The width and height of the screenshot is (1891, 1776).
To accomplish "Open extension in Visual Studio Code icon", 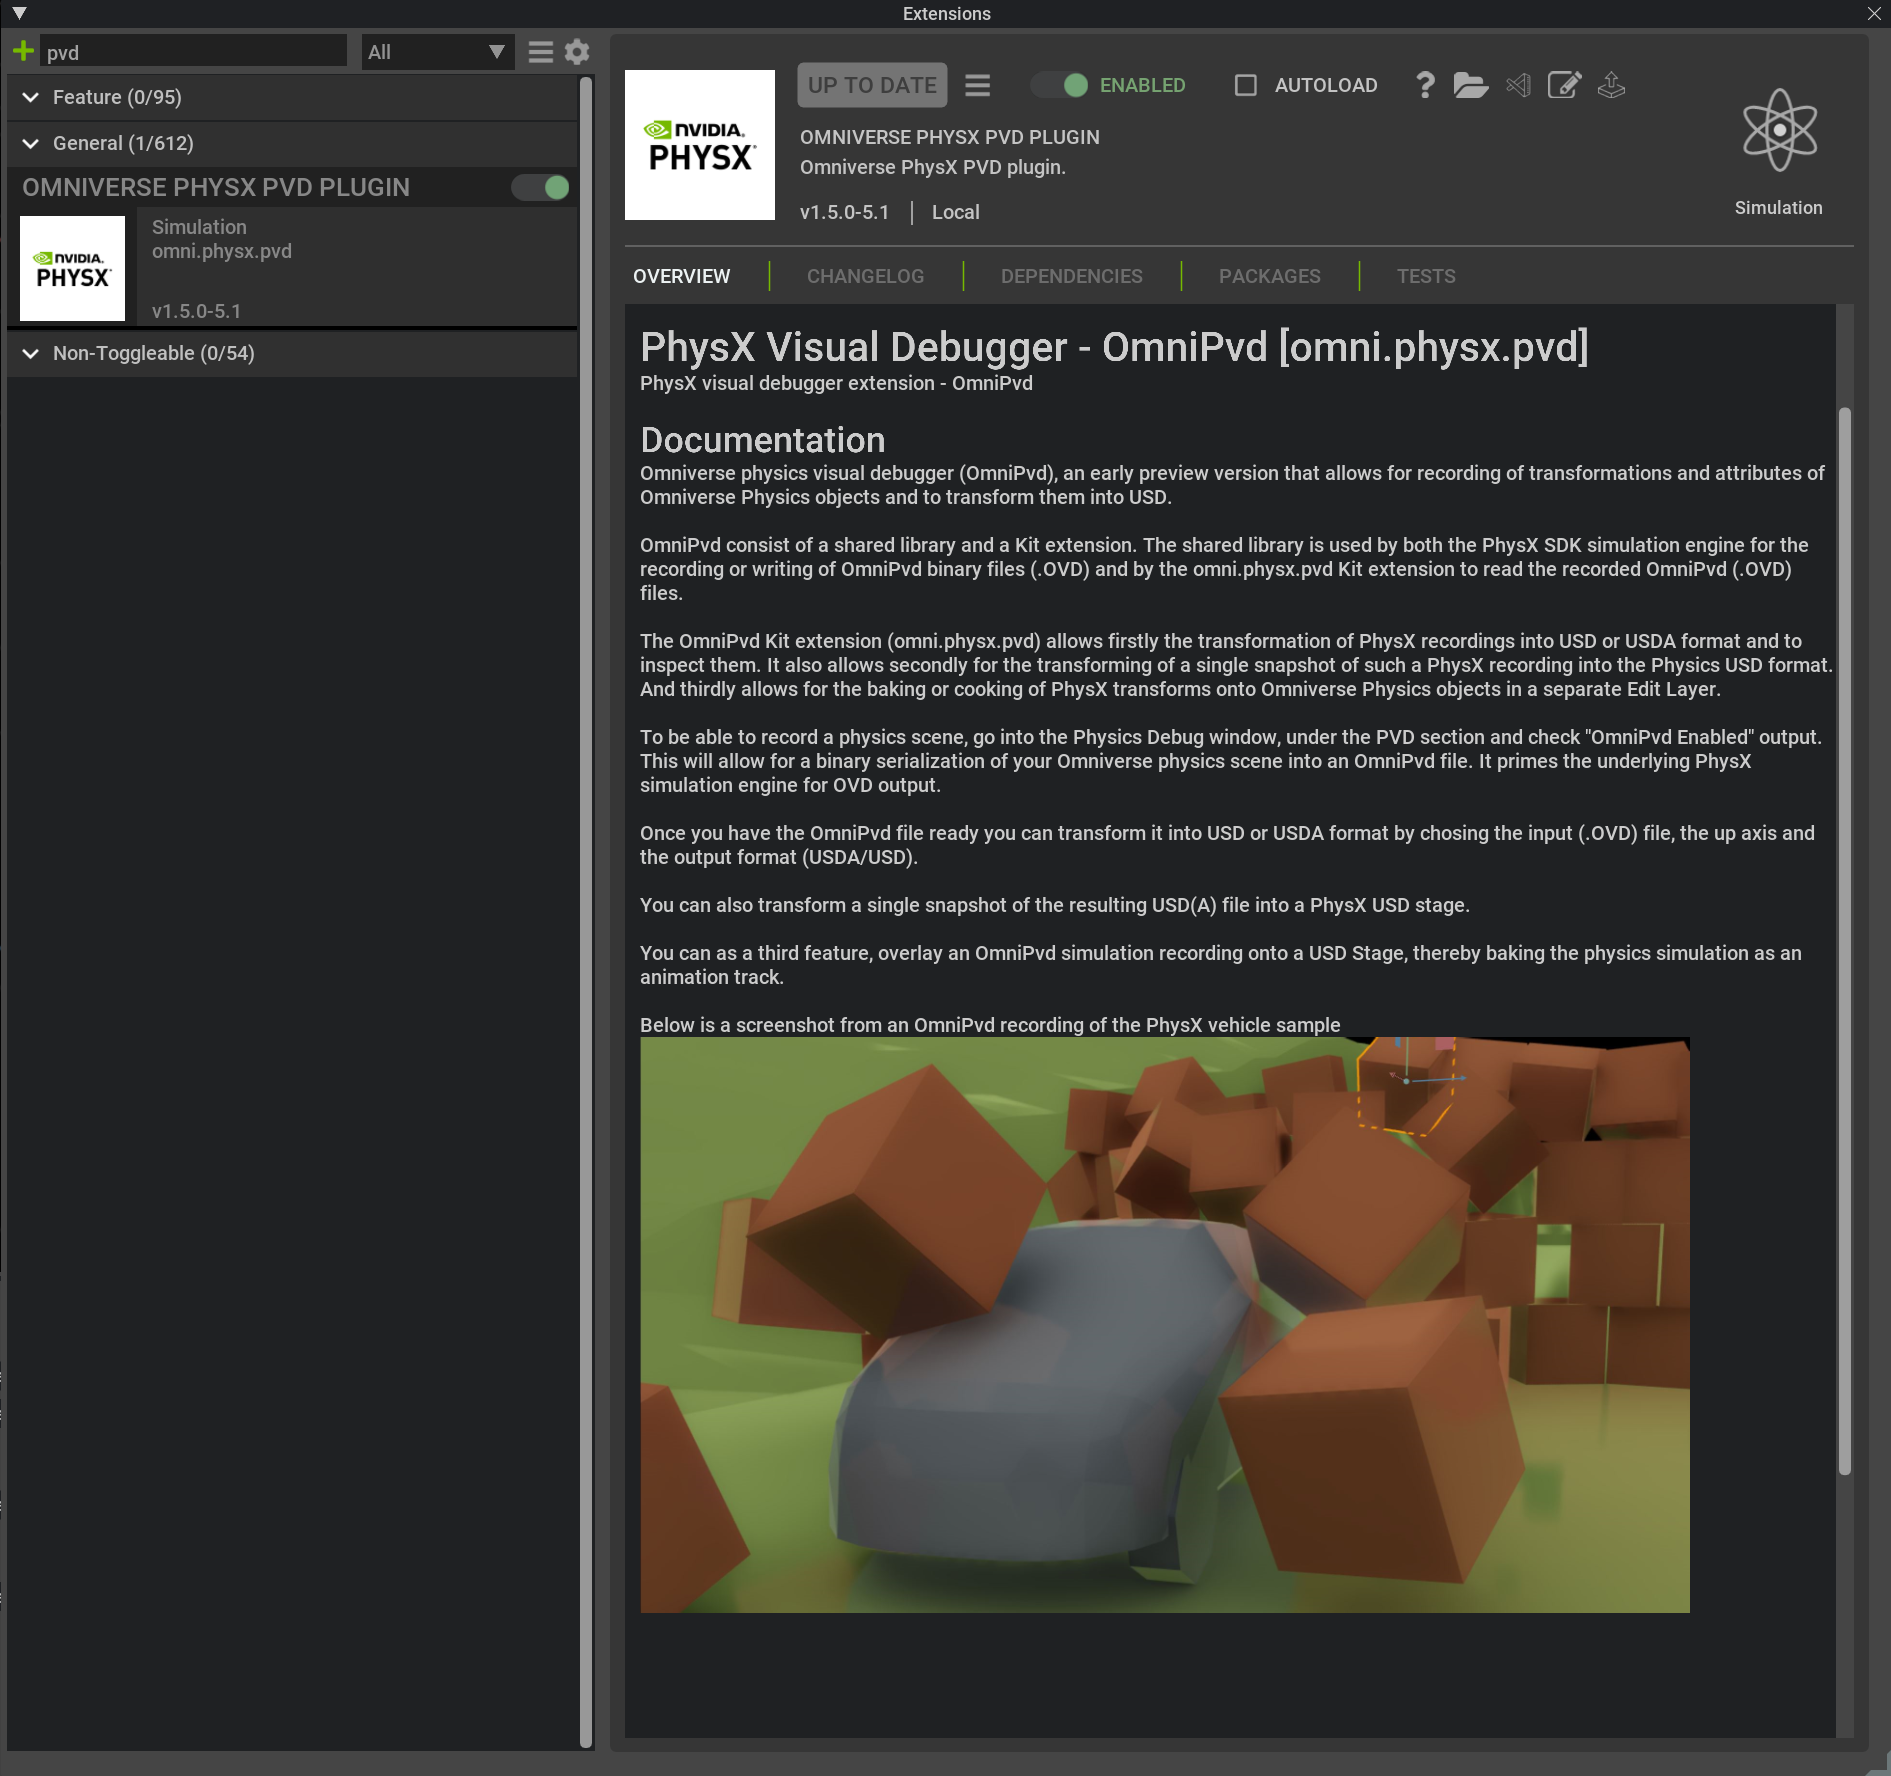I will click(1518, 85).
